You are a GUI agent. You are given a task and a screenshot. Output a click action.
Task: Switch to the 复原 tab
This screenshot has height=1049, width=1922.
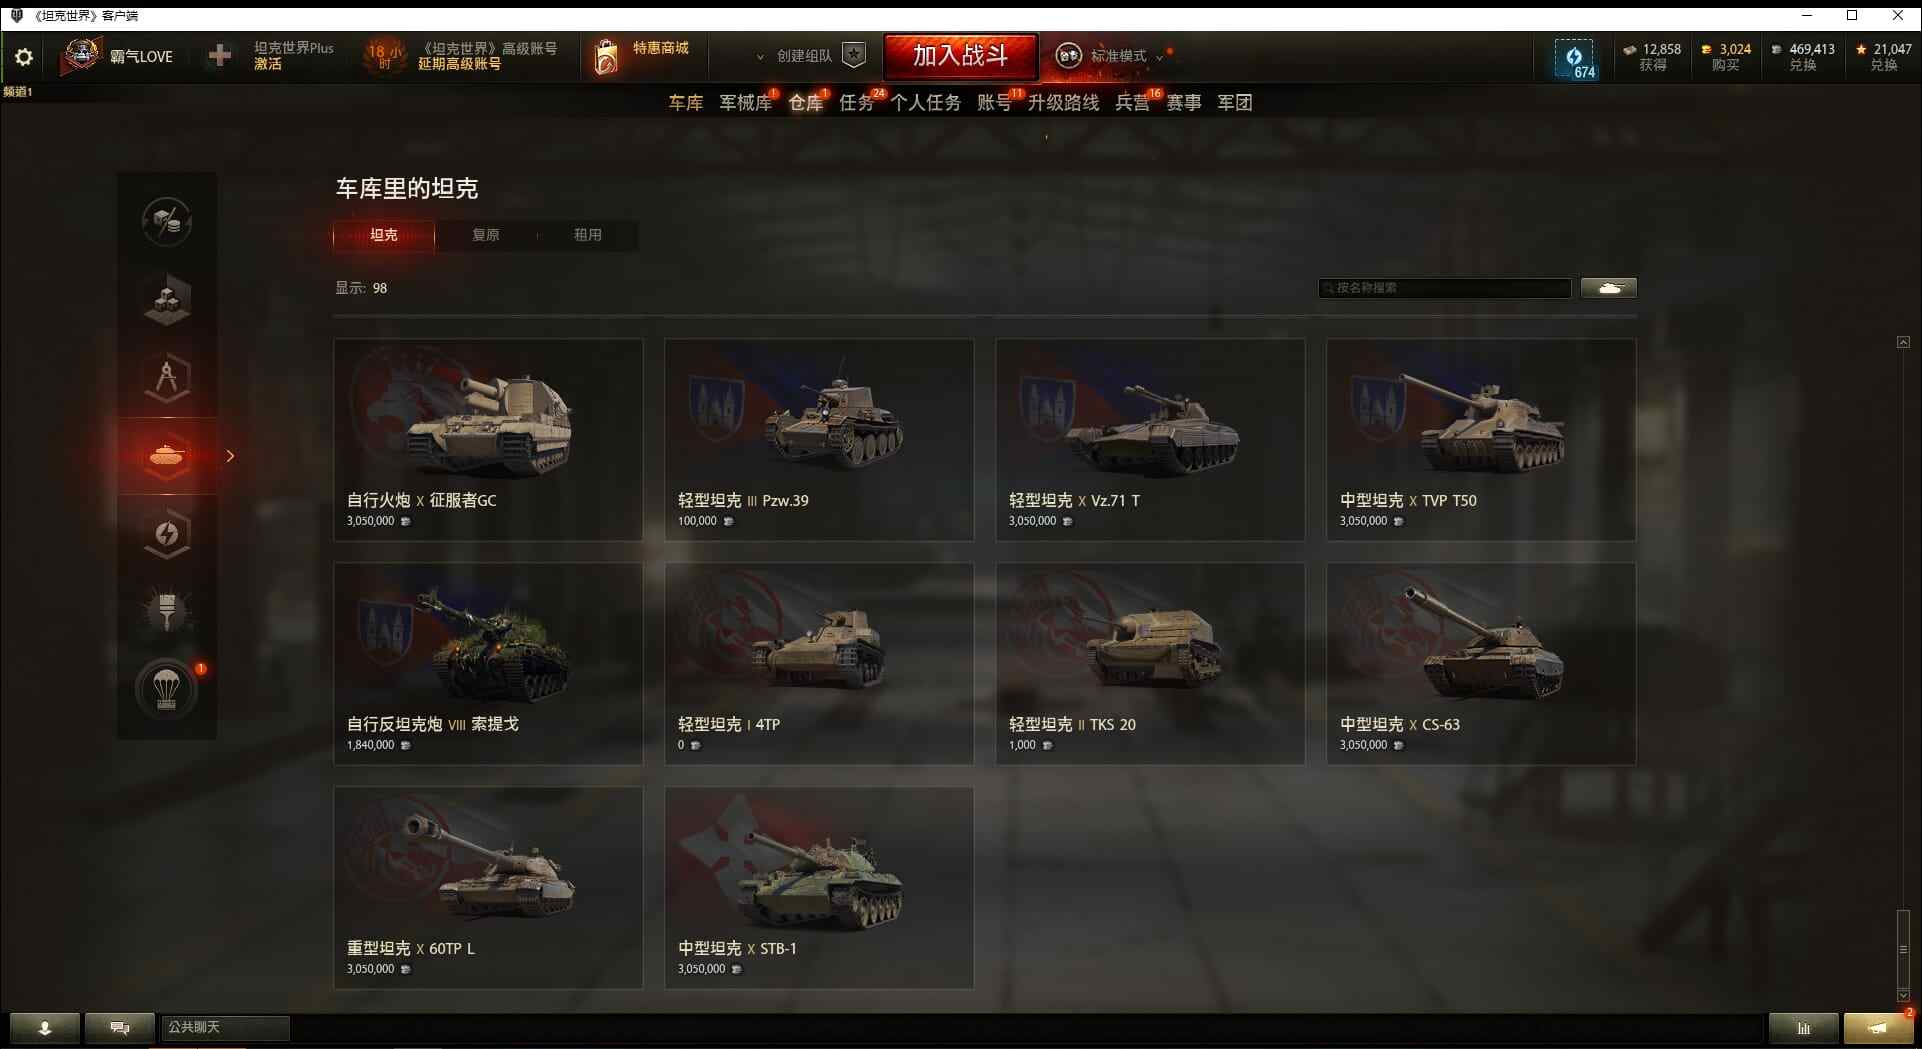[486, 235]
